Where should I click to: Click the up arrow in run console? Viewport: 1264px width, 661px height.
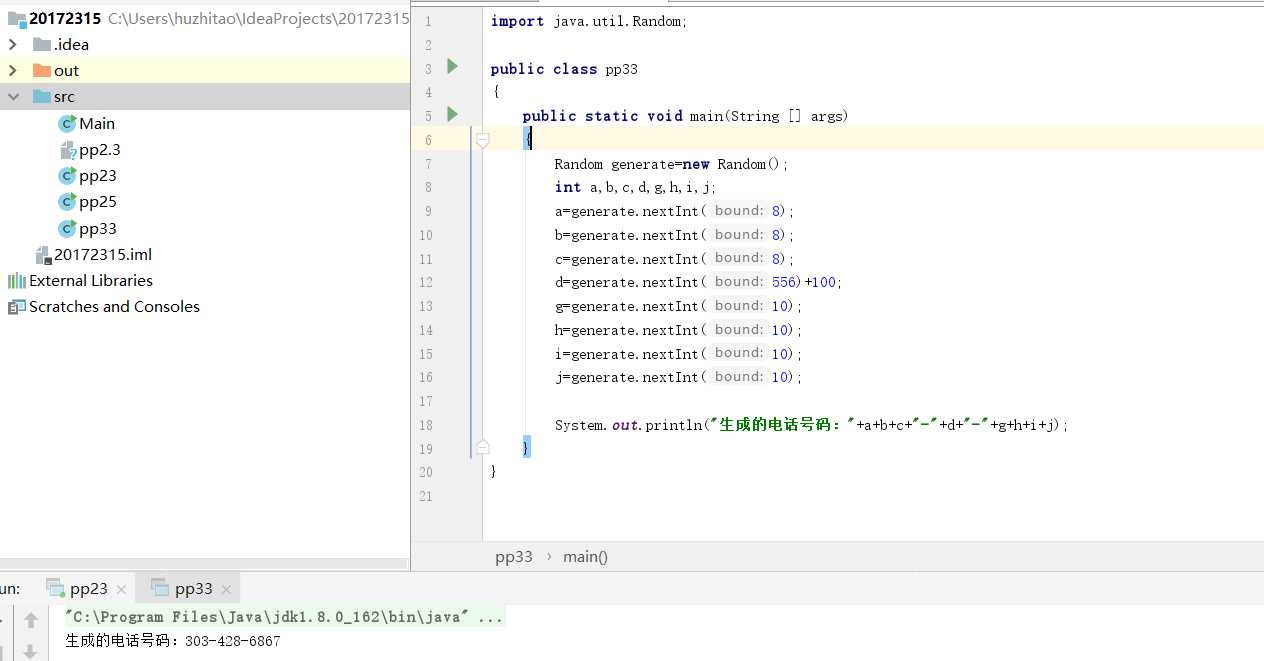click(x=31, y=620)
